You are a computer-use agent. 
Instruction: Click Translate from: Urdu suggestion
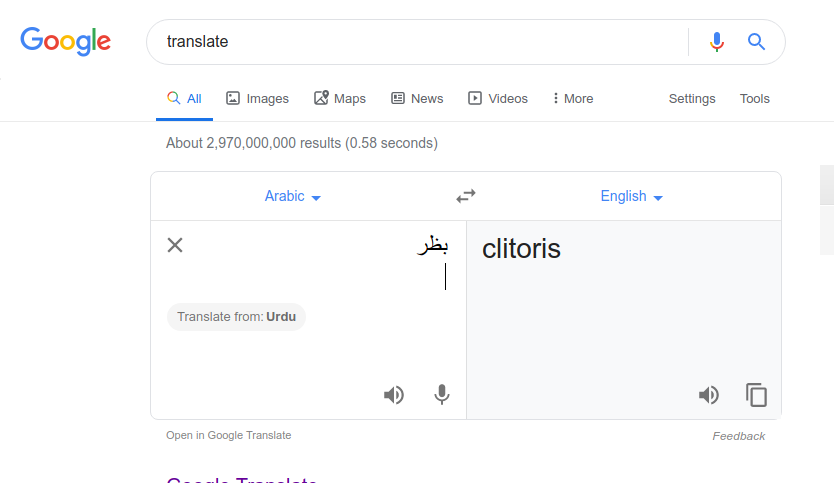237,317
